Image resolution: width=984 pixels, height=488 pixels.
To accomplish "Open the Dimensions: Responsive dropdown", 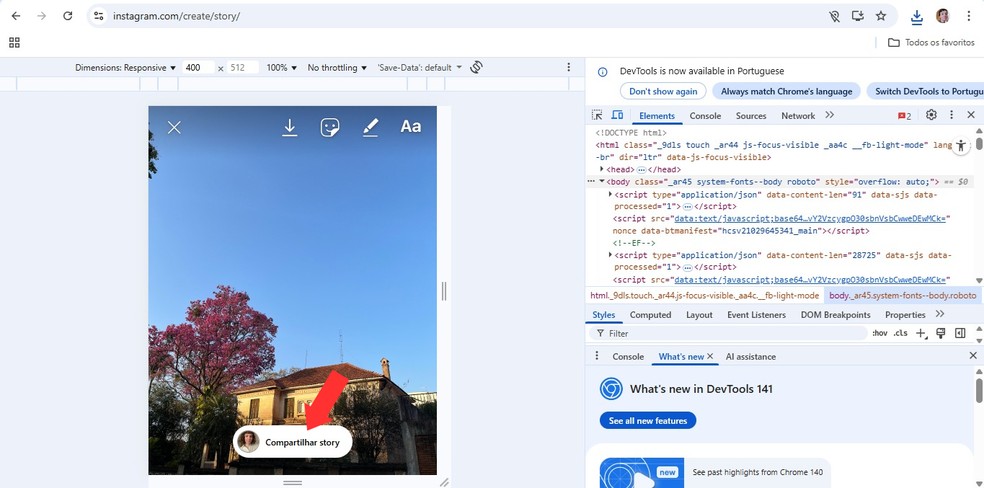I will coord(126,68).
